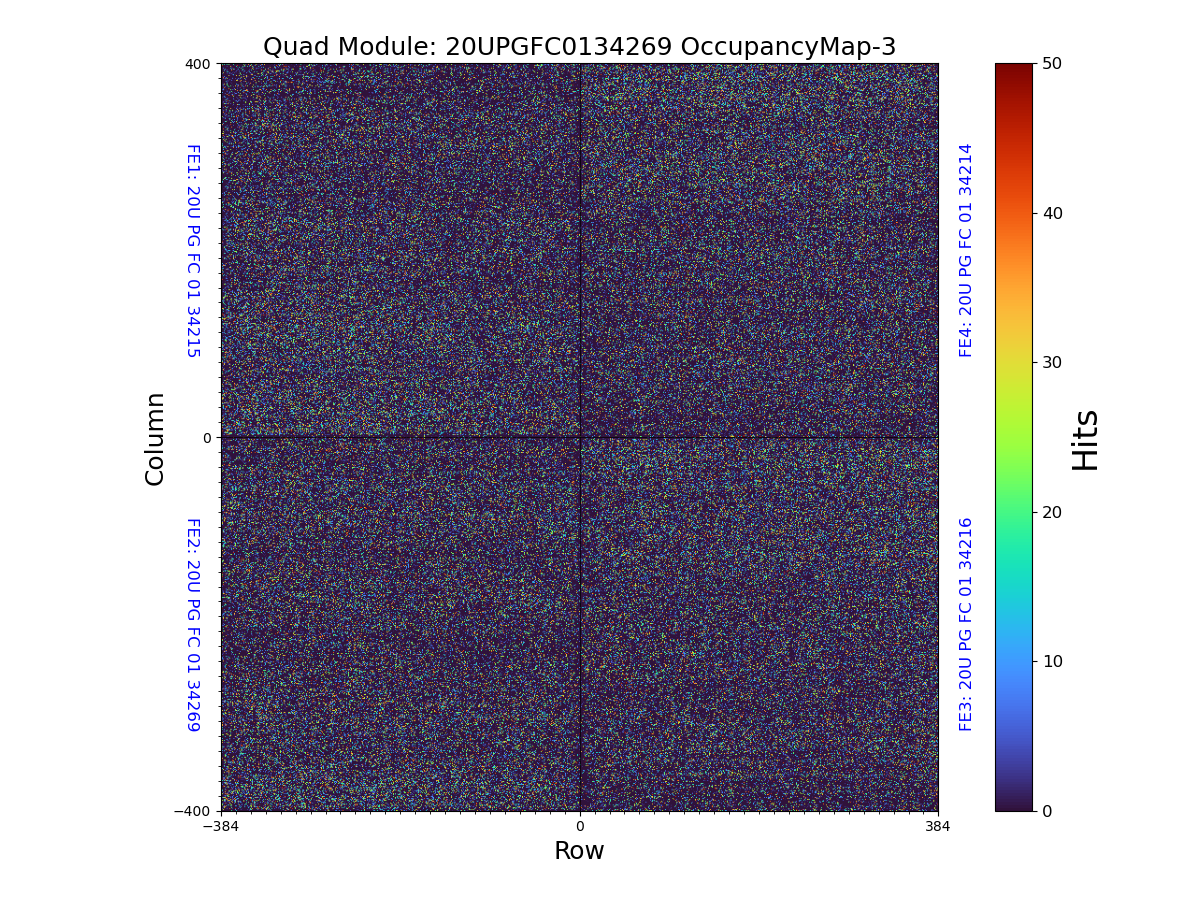Pick the dark red top of the colorbar

(x=1013, y=68)
